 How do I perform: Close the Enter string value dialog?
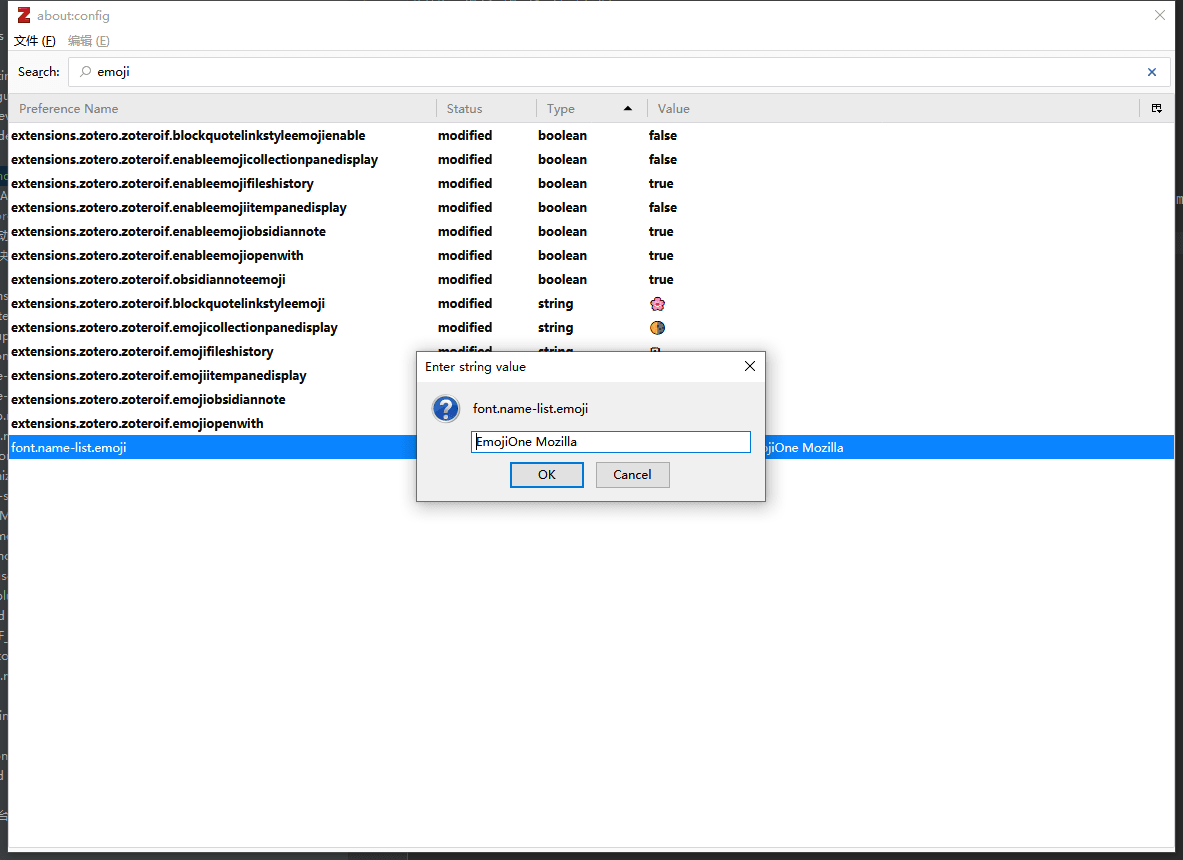[750, 367]
